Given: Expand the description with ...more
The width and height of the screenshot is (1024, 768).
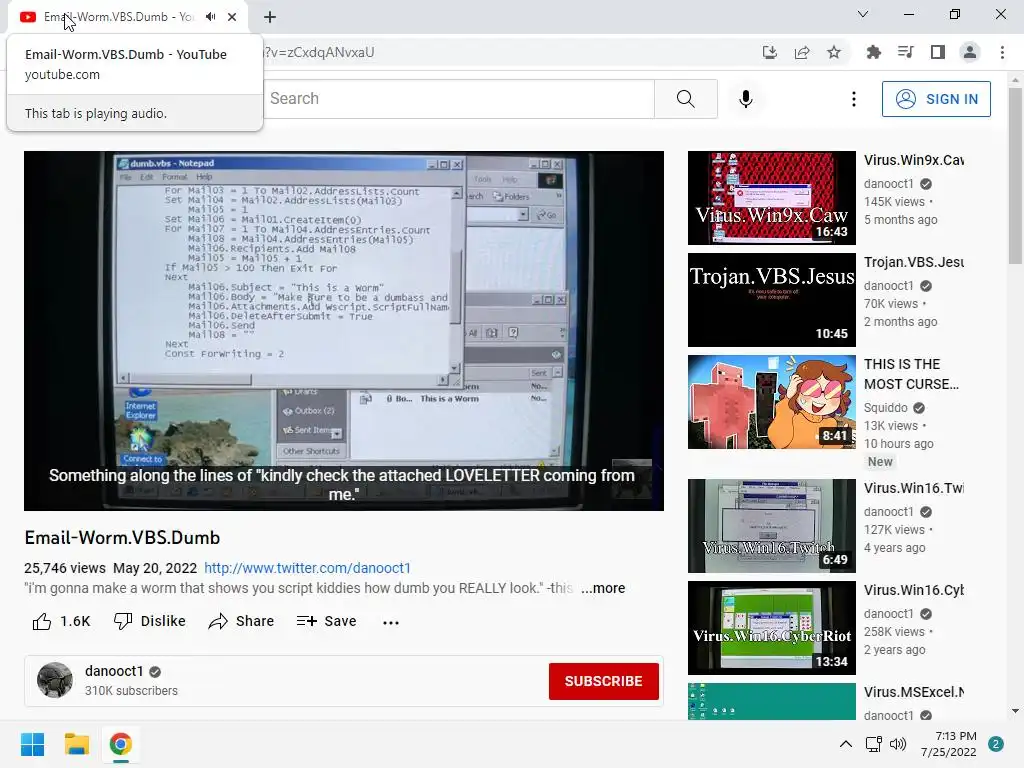Looking at the screenshot, I should [x=603, y=588].
